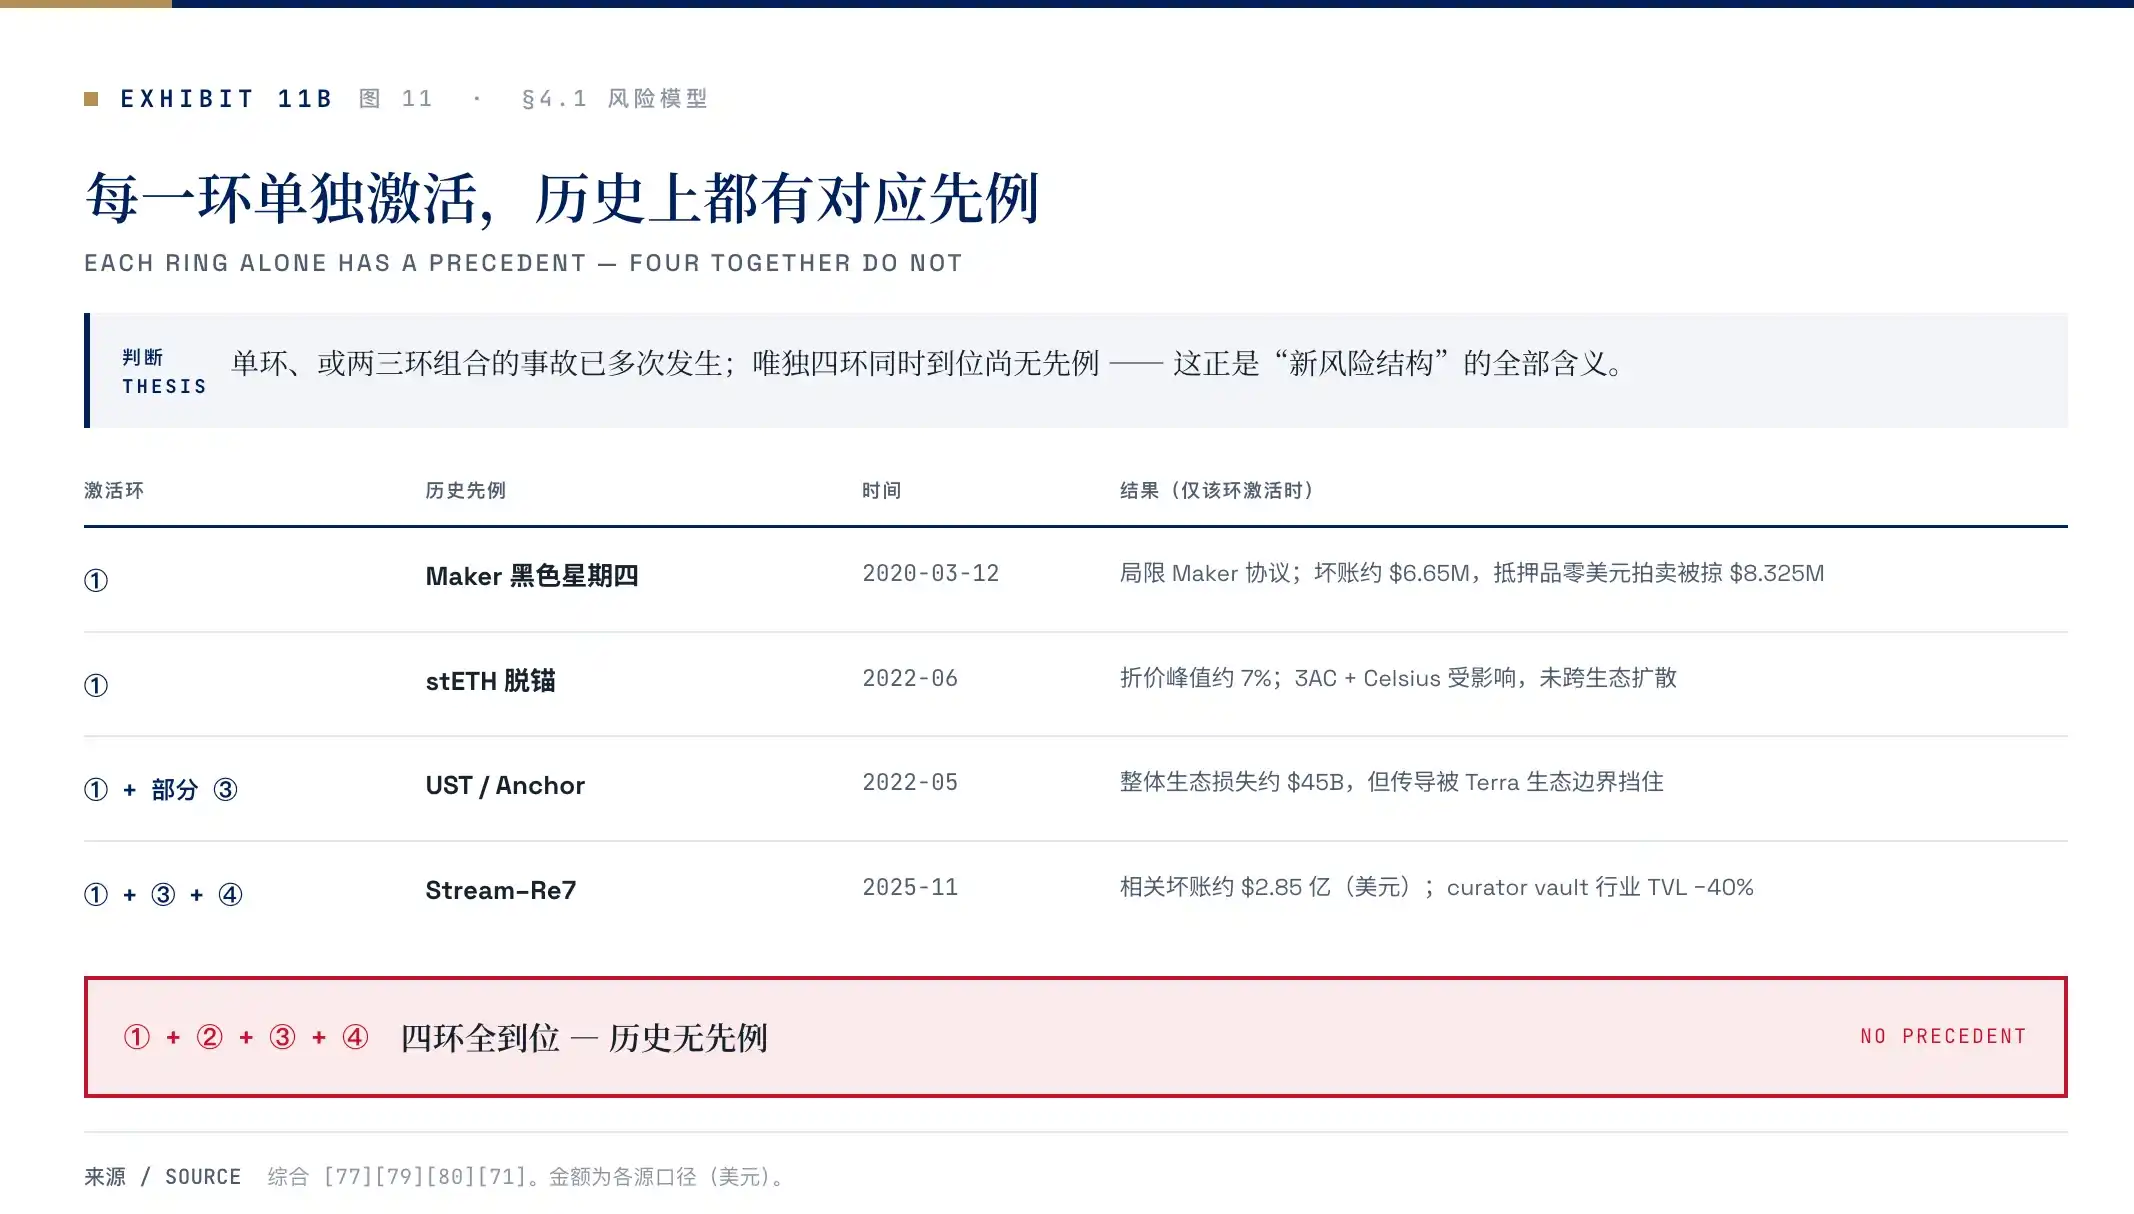Click the "stETH 脱锚" precedent name
This screenshot has height=1214, width=2134.
pos(490,681)
